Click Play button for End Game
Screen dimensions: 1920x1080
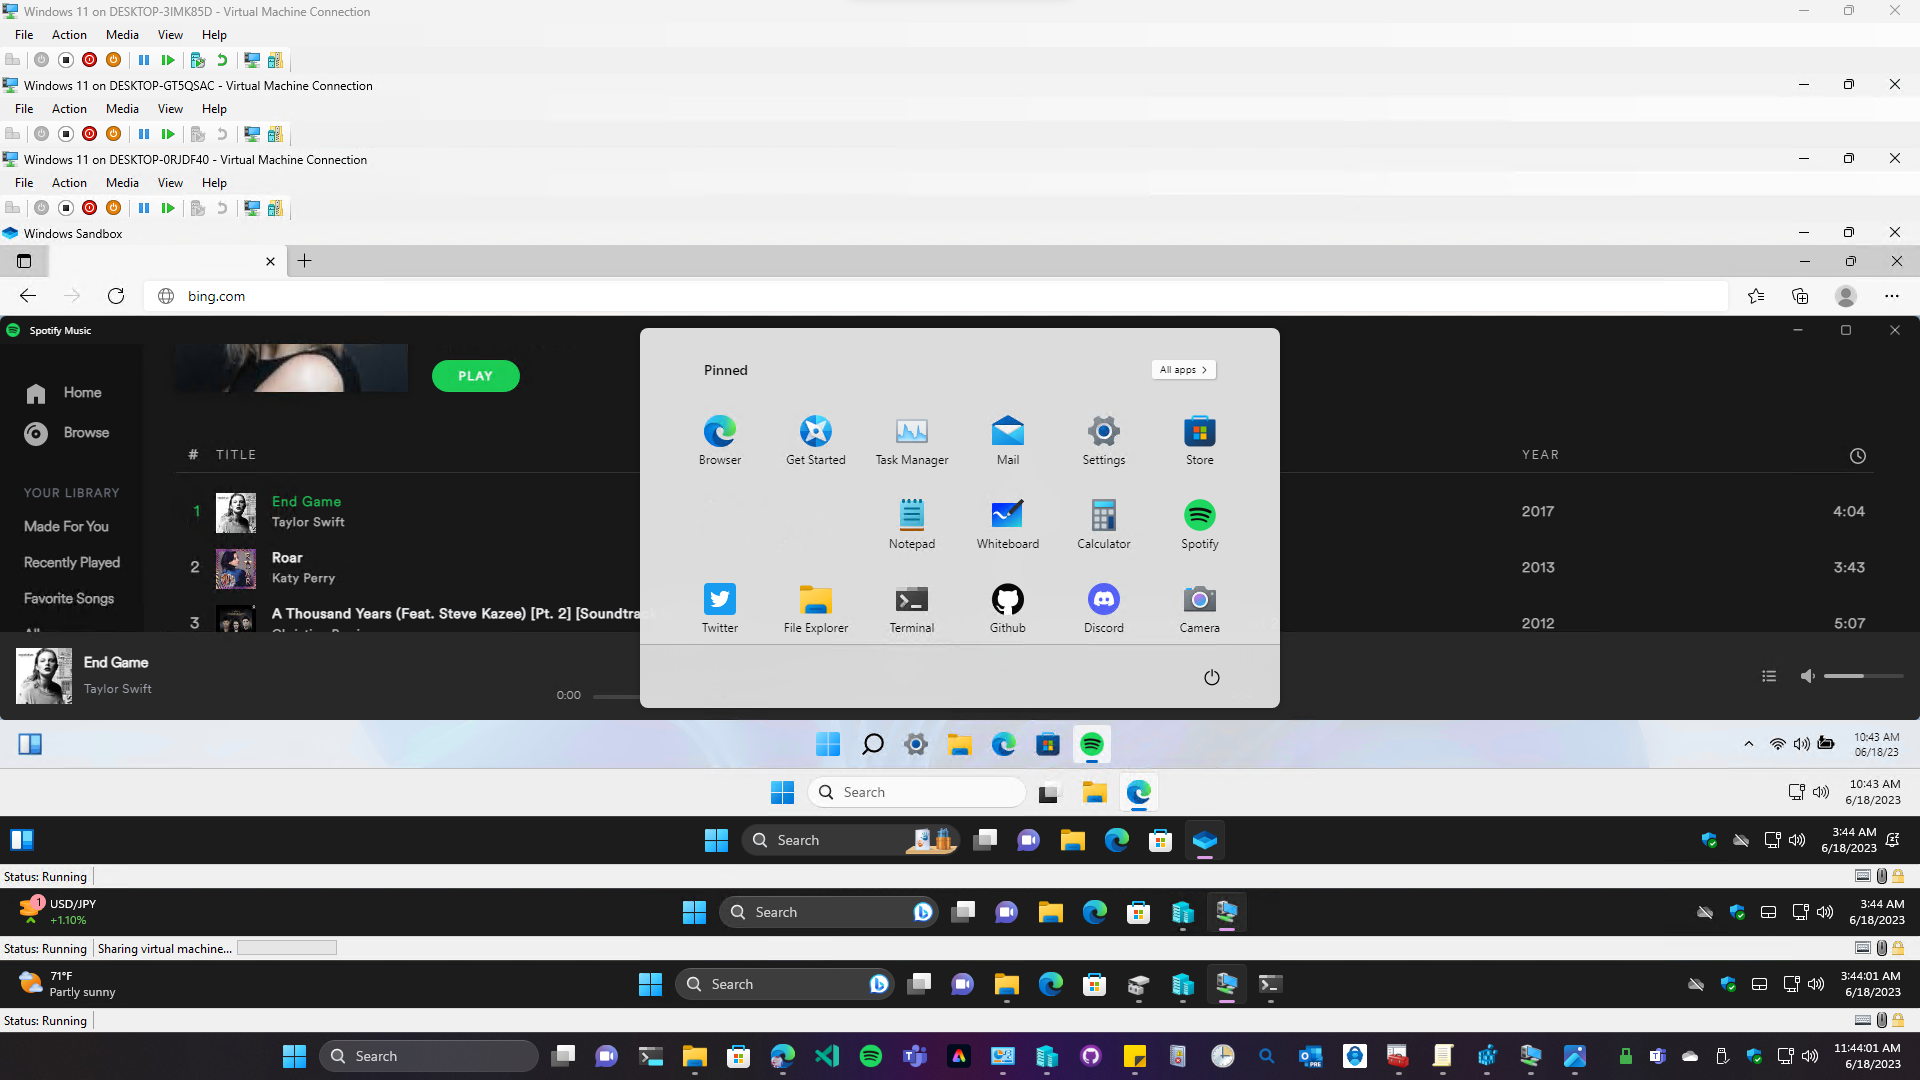click(x=195, y=510)
